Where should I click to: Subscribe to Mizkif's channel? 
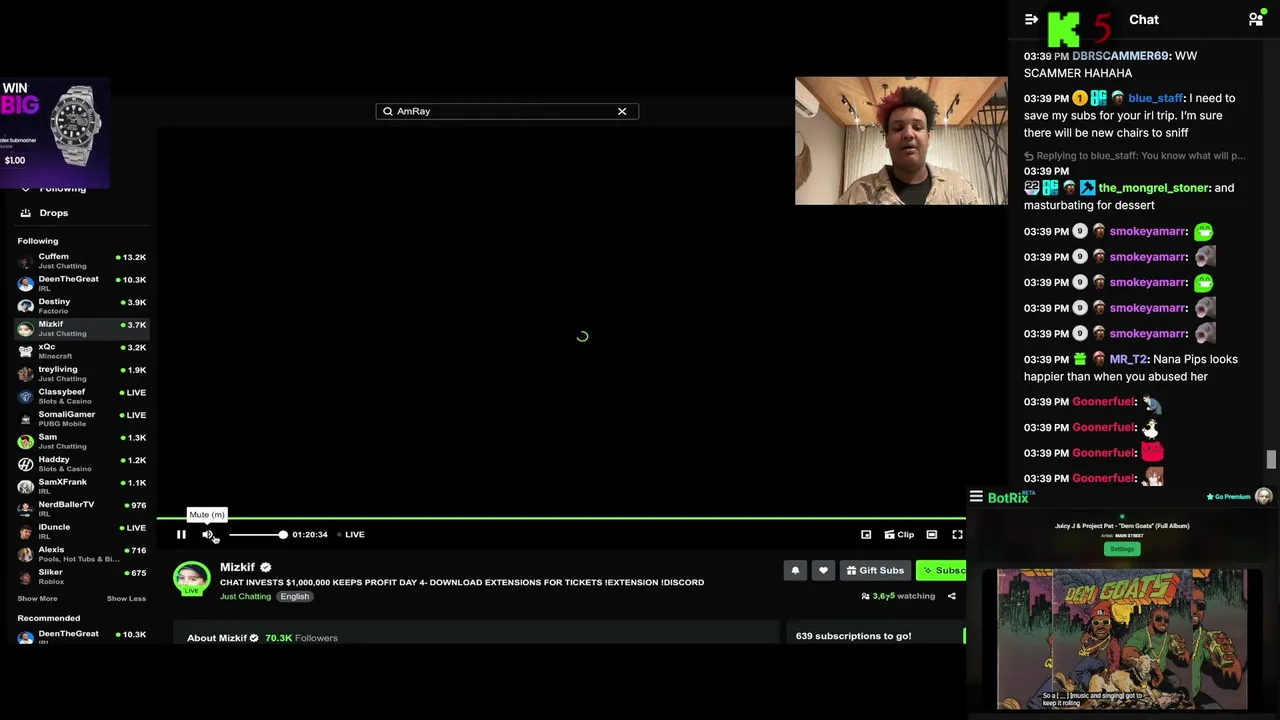941,570
